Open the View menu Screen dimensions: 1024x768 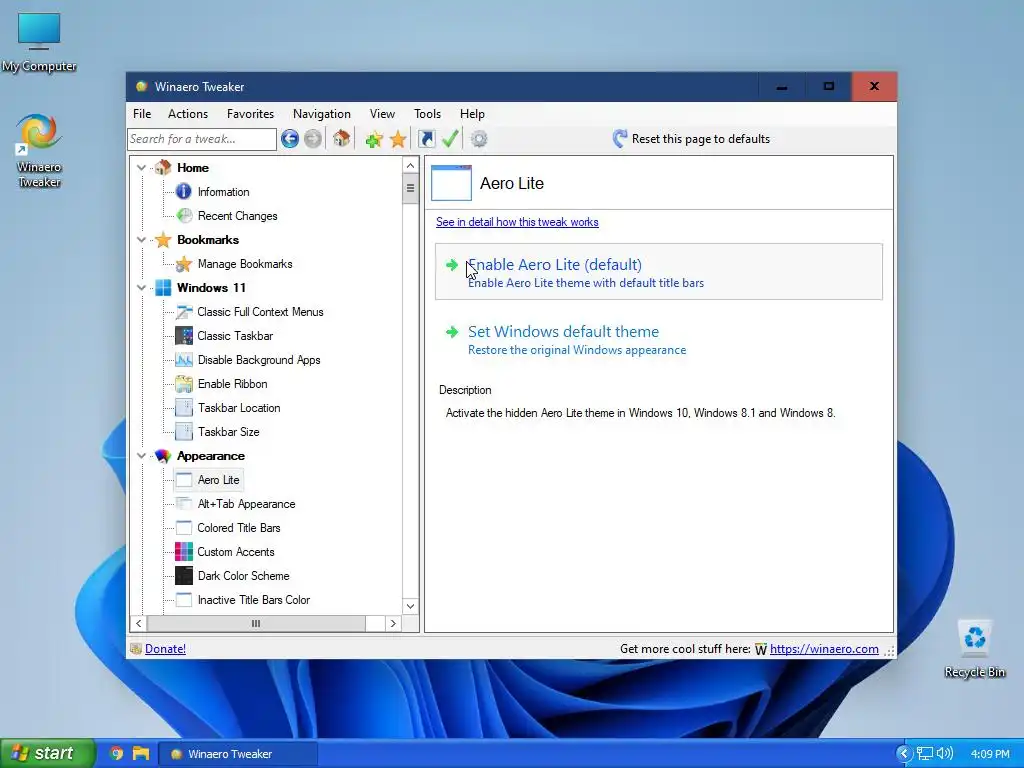(x=382, y=114)
